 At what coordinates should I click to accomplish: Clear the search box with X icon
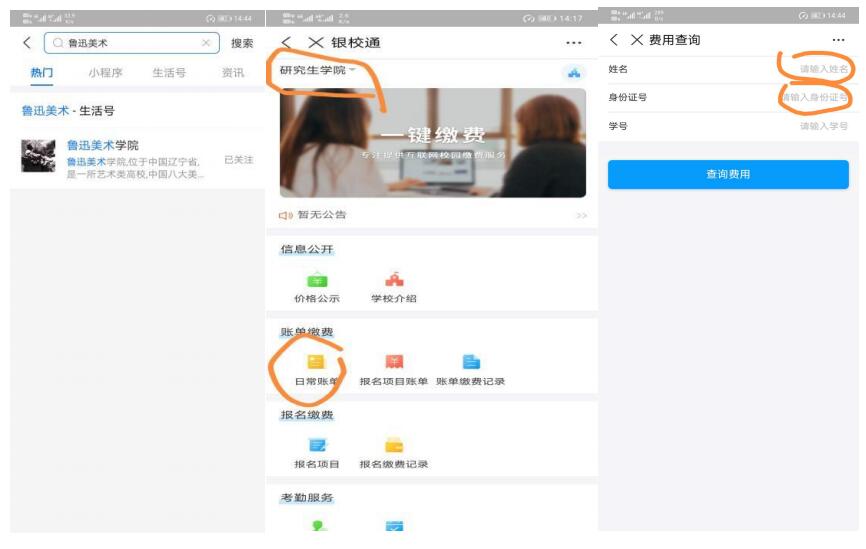tap(205, 43)
